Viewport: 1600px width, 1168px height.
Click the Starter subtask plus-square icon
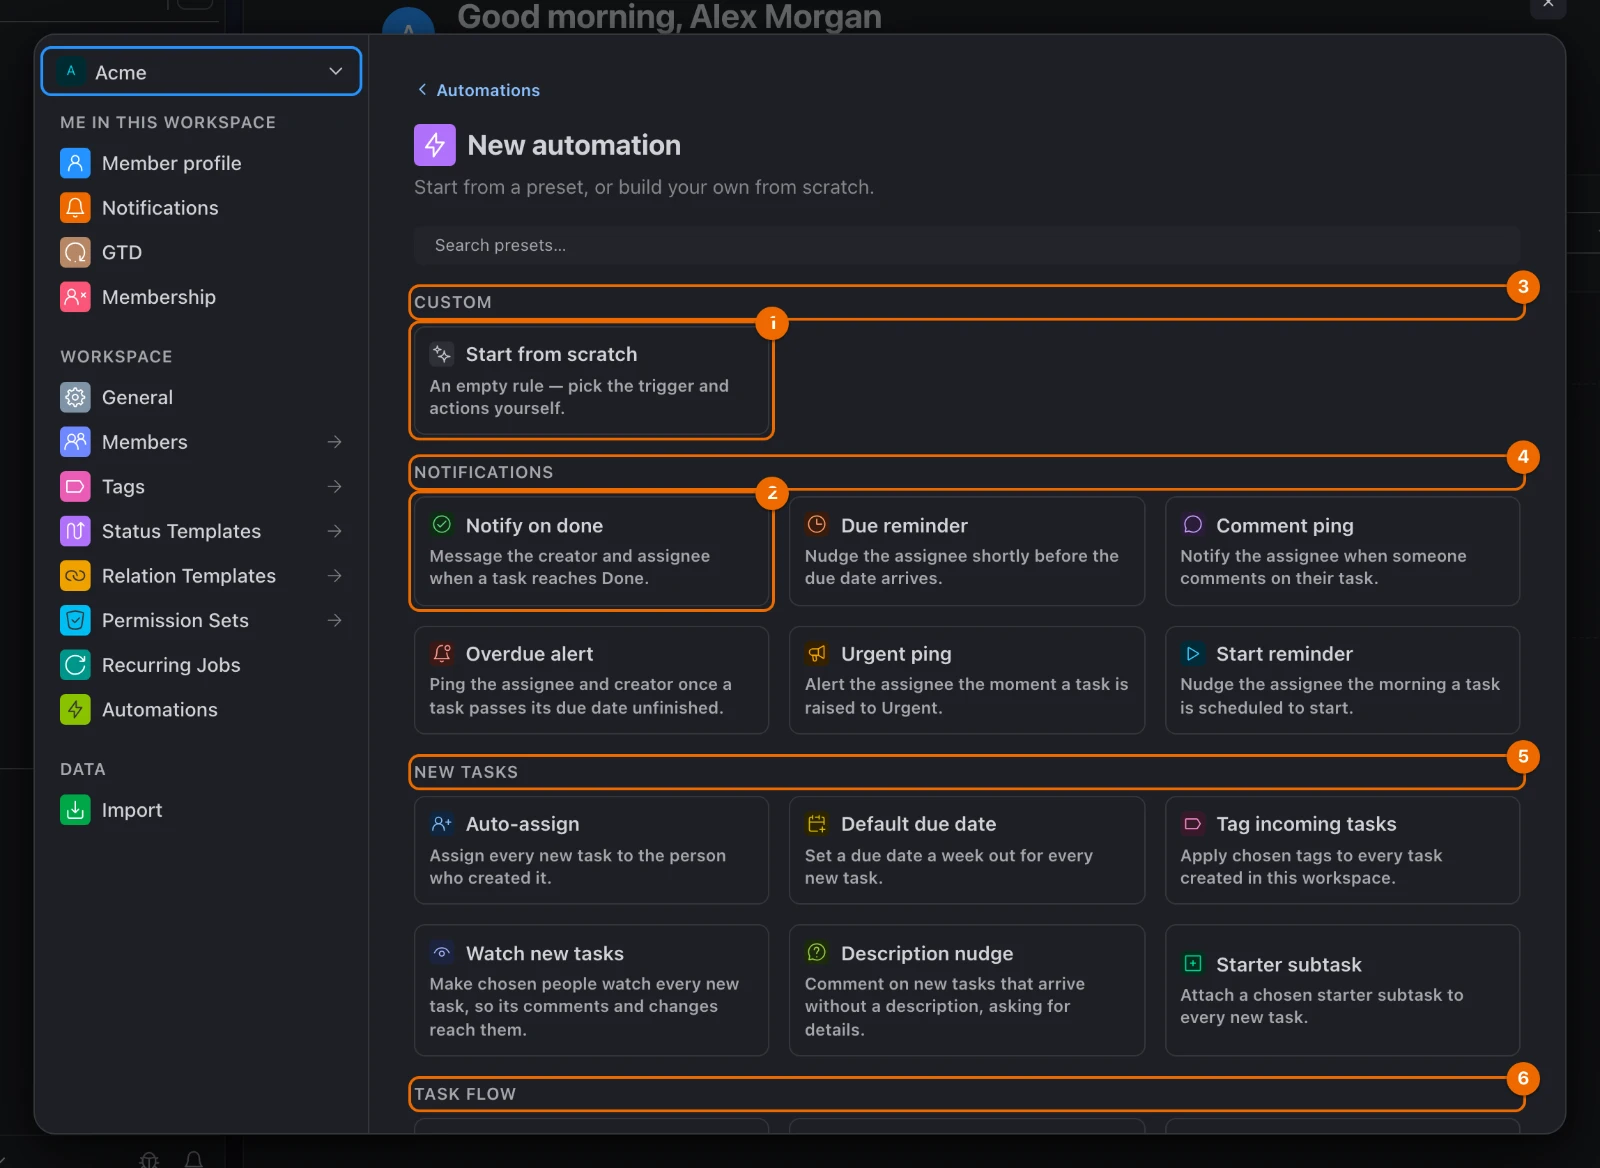point(1192,964)
